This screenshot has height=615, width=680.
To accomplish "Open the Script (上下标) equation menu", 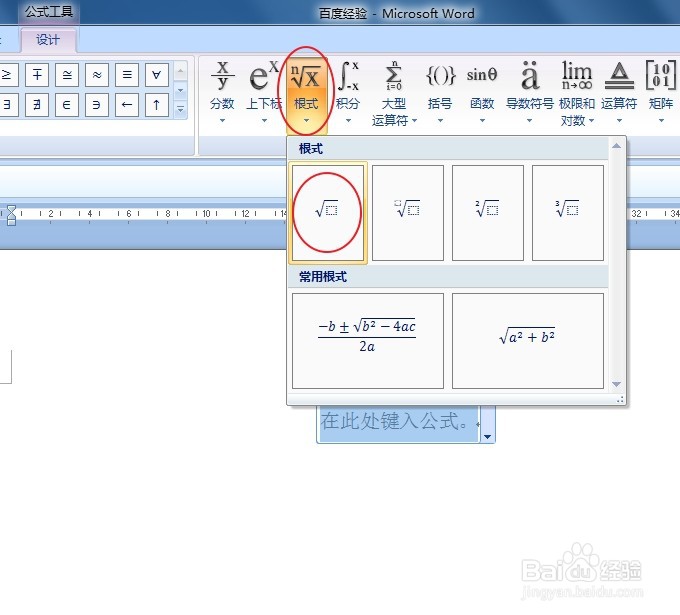I will [x=264, y=92].
